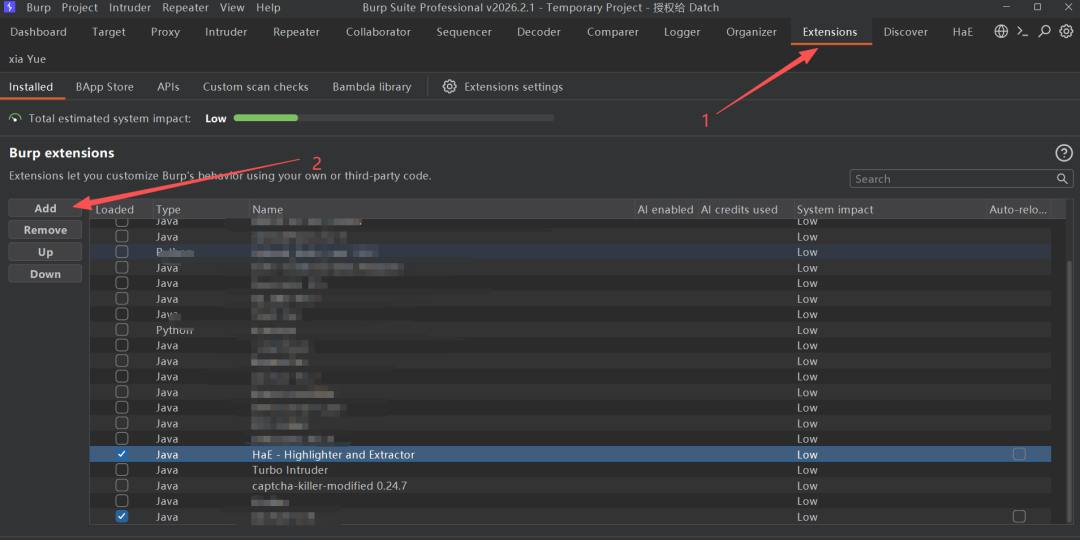This screenshot has width=1080, height=540.
Task: Click the top-bar search magnifier icon
Action: coord(1044,32)
